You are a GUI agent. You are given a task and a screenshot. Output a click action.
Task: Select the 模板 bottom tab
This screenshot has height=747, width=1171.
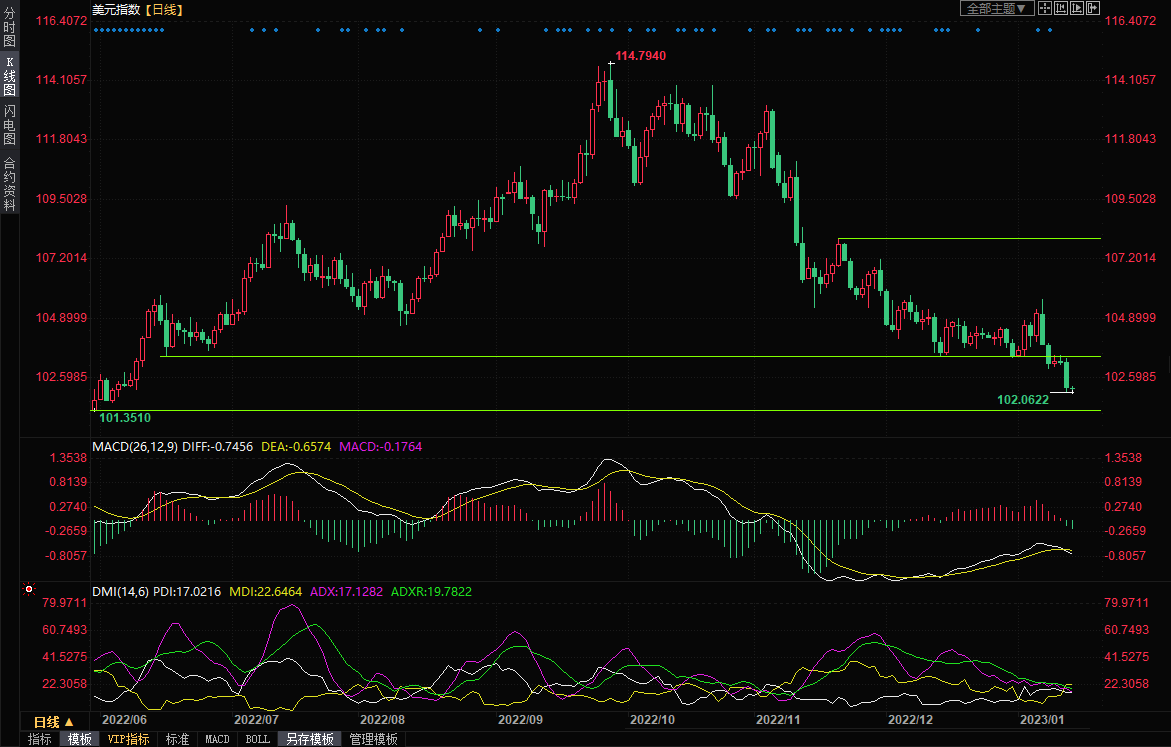pyautogui.click(x=79, y=739)
